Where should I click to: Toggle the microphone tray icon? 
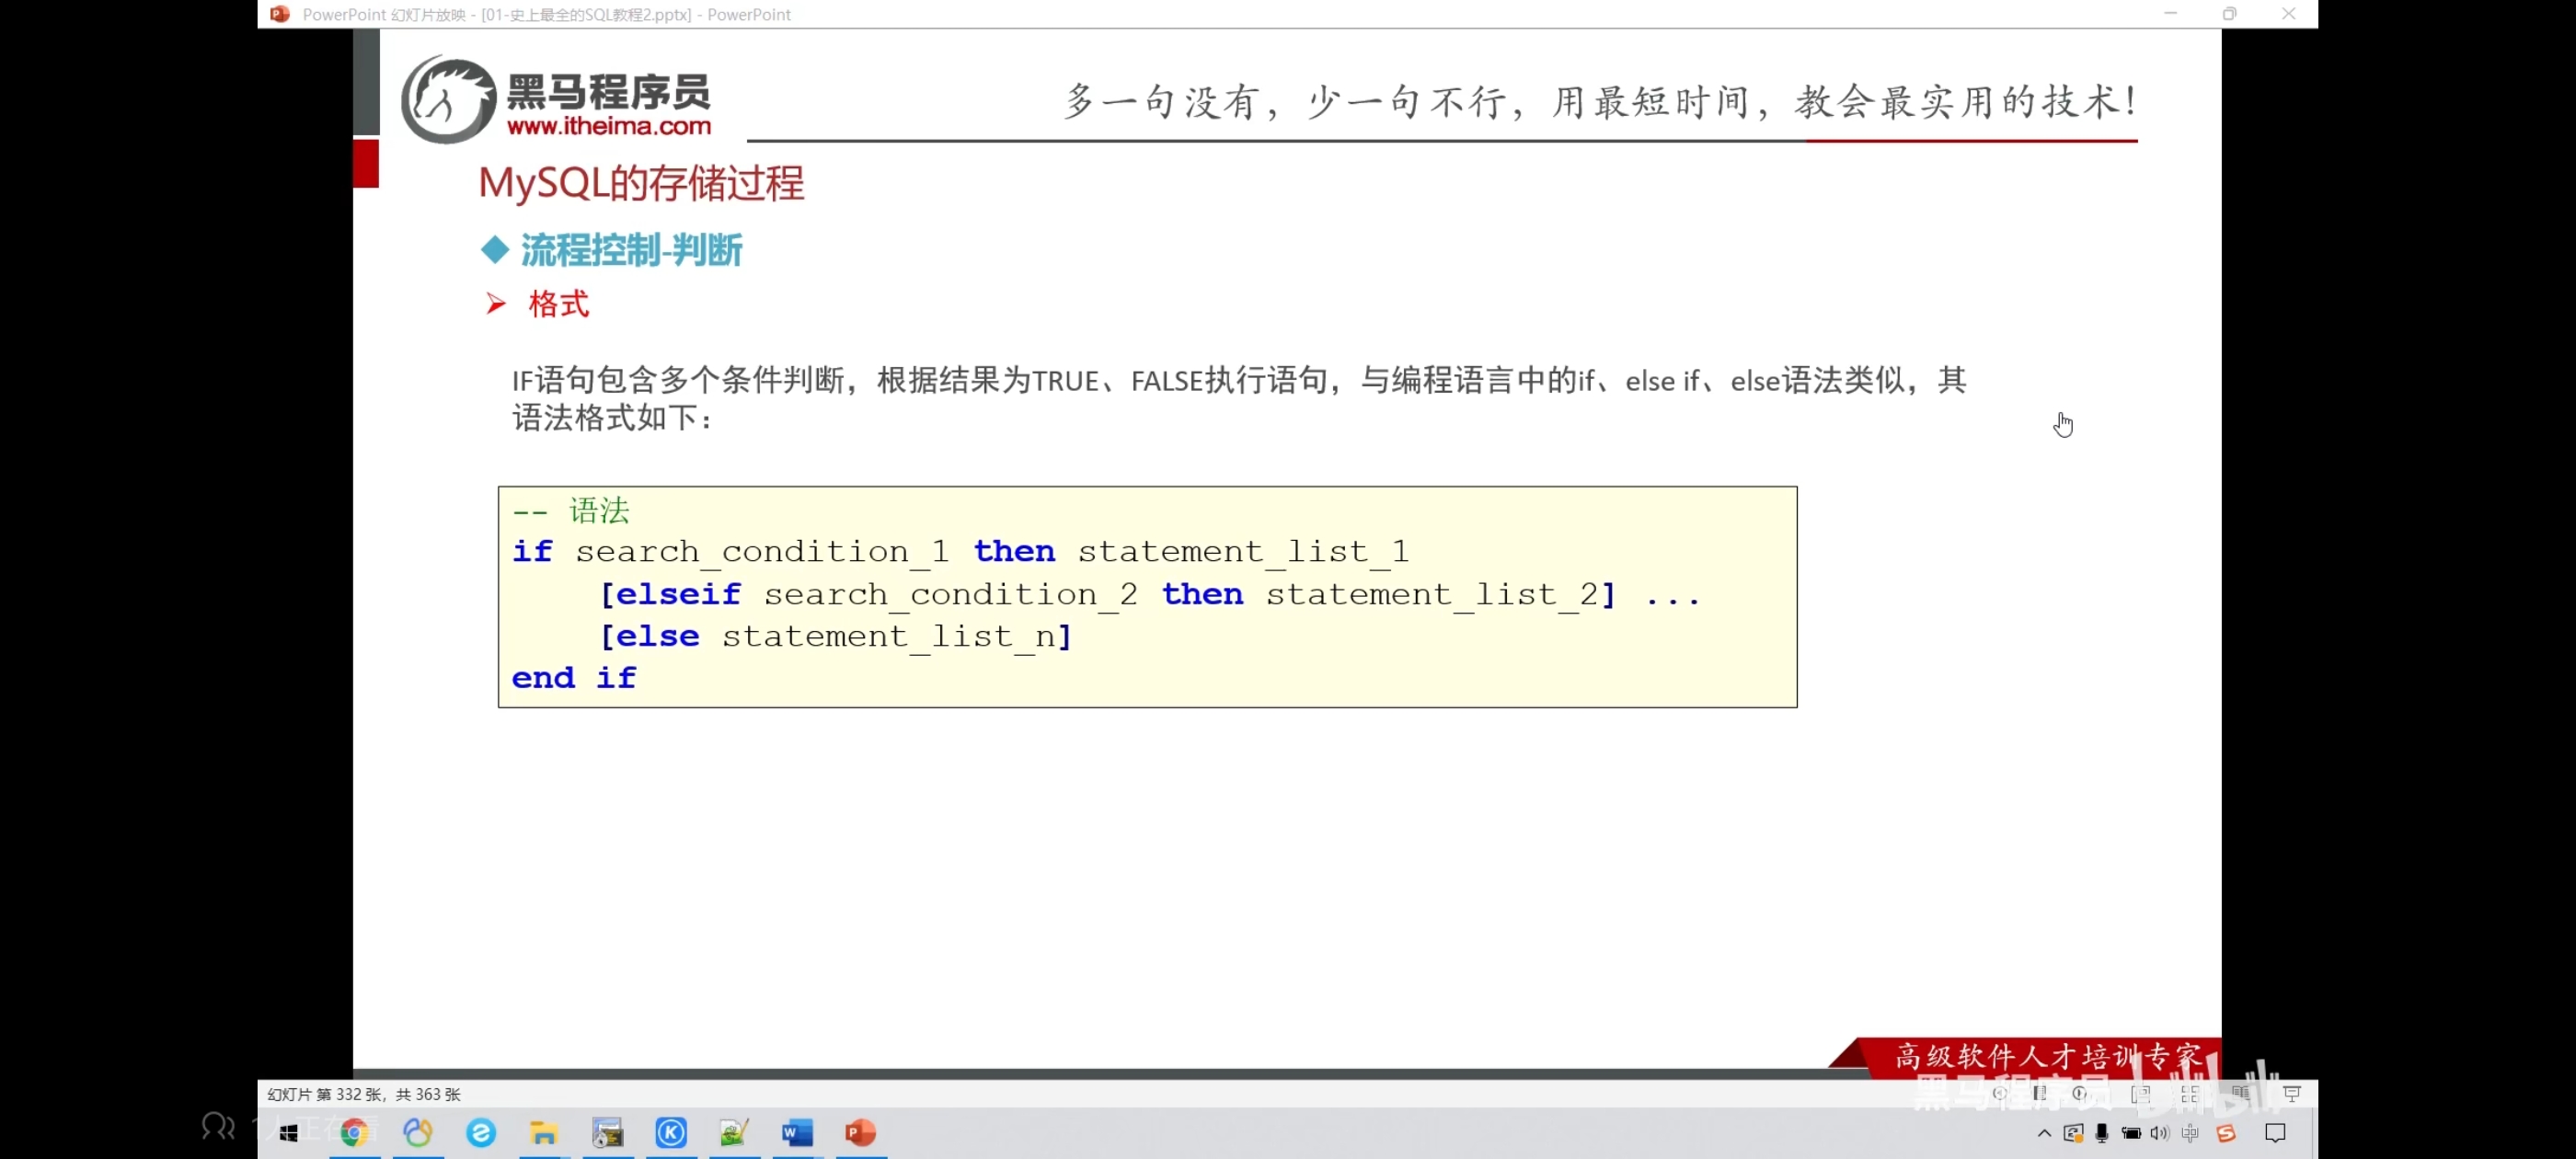pos(2101,1132)
